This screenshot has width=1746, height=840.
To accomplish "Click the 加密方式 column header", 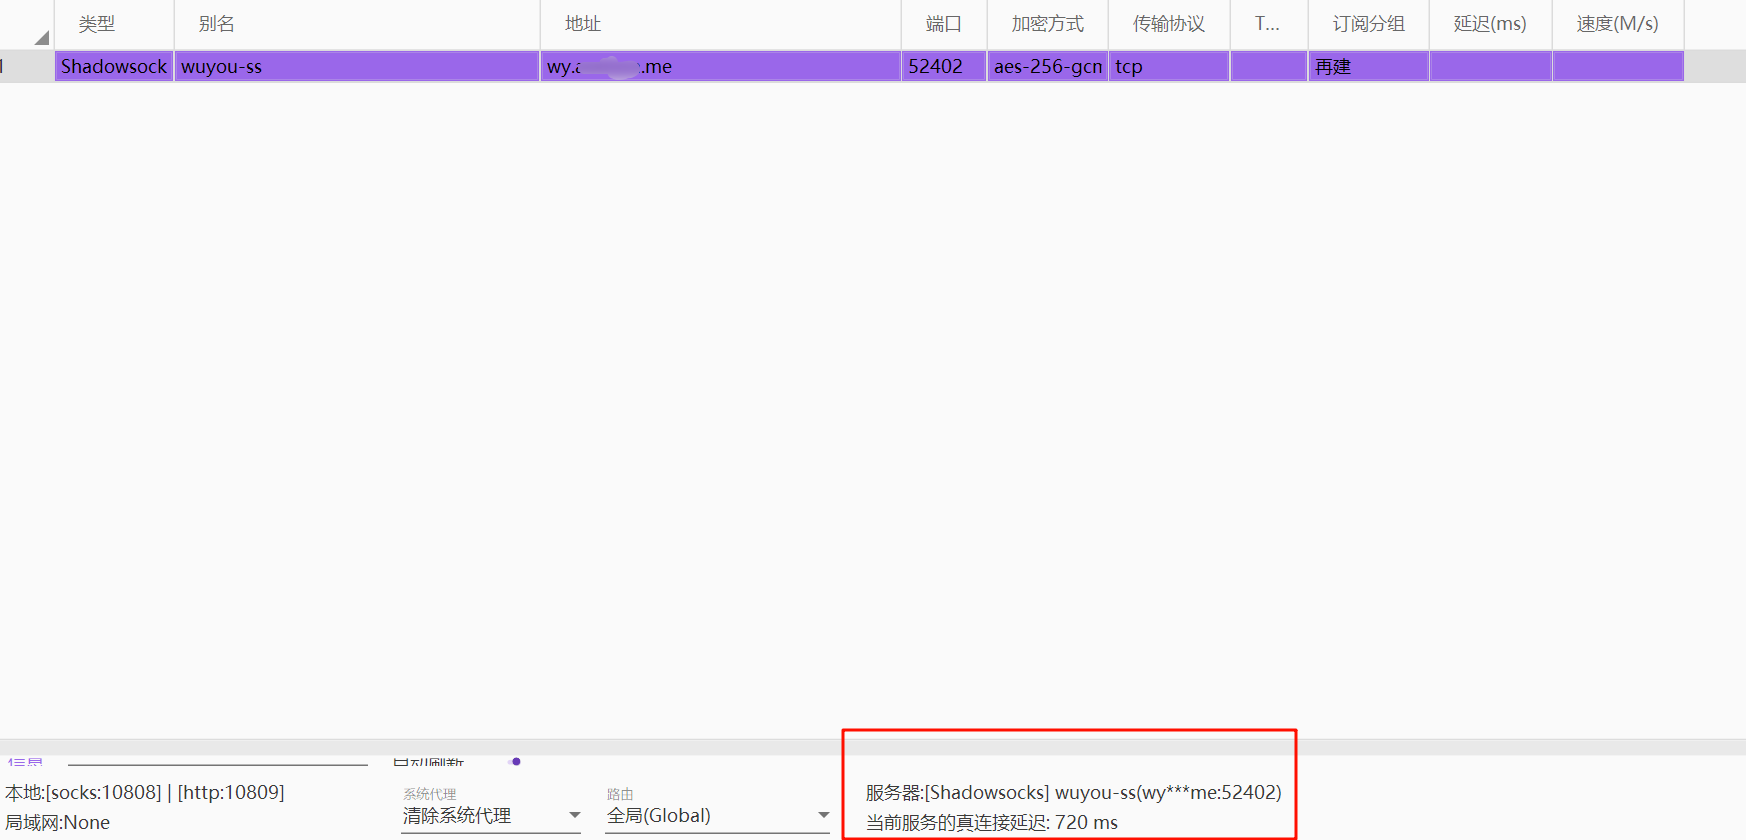I will coord(1047,24).
